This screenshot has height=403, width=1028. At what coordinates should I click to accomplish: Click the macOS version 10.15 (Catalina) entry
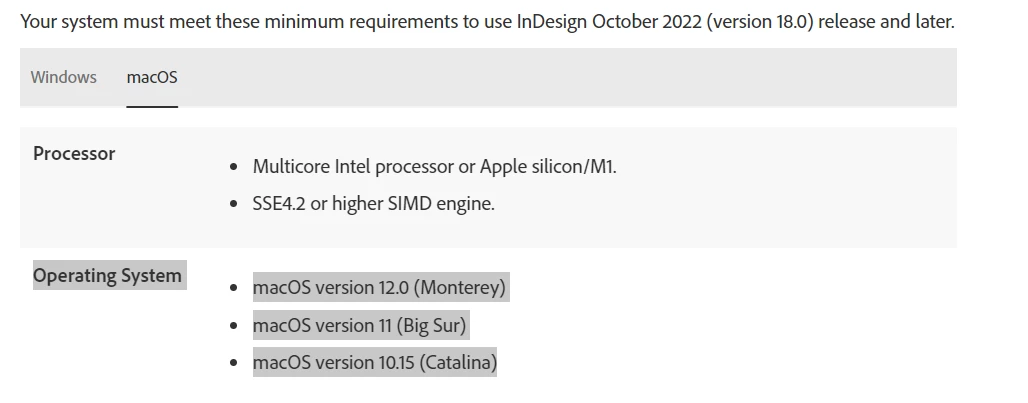[x=375, y=362]
